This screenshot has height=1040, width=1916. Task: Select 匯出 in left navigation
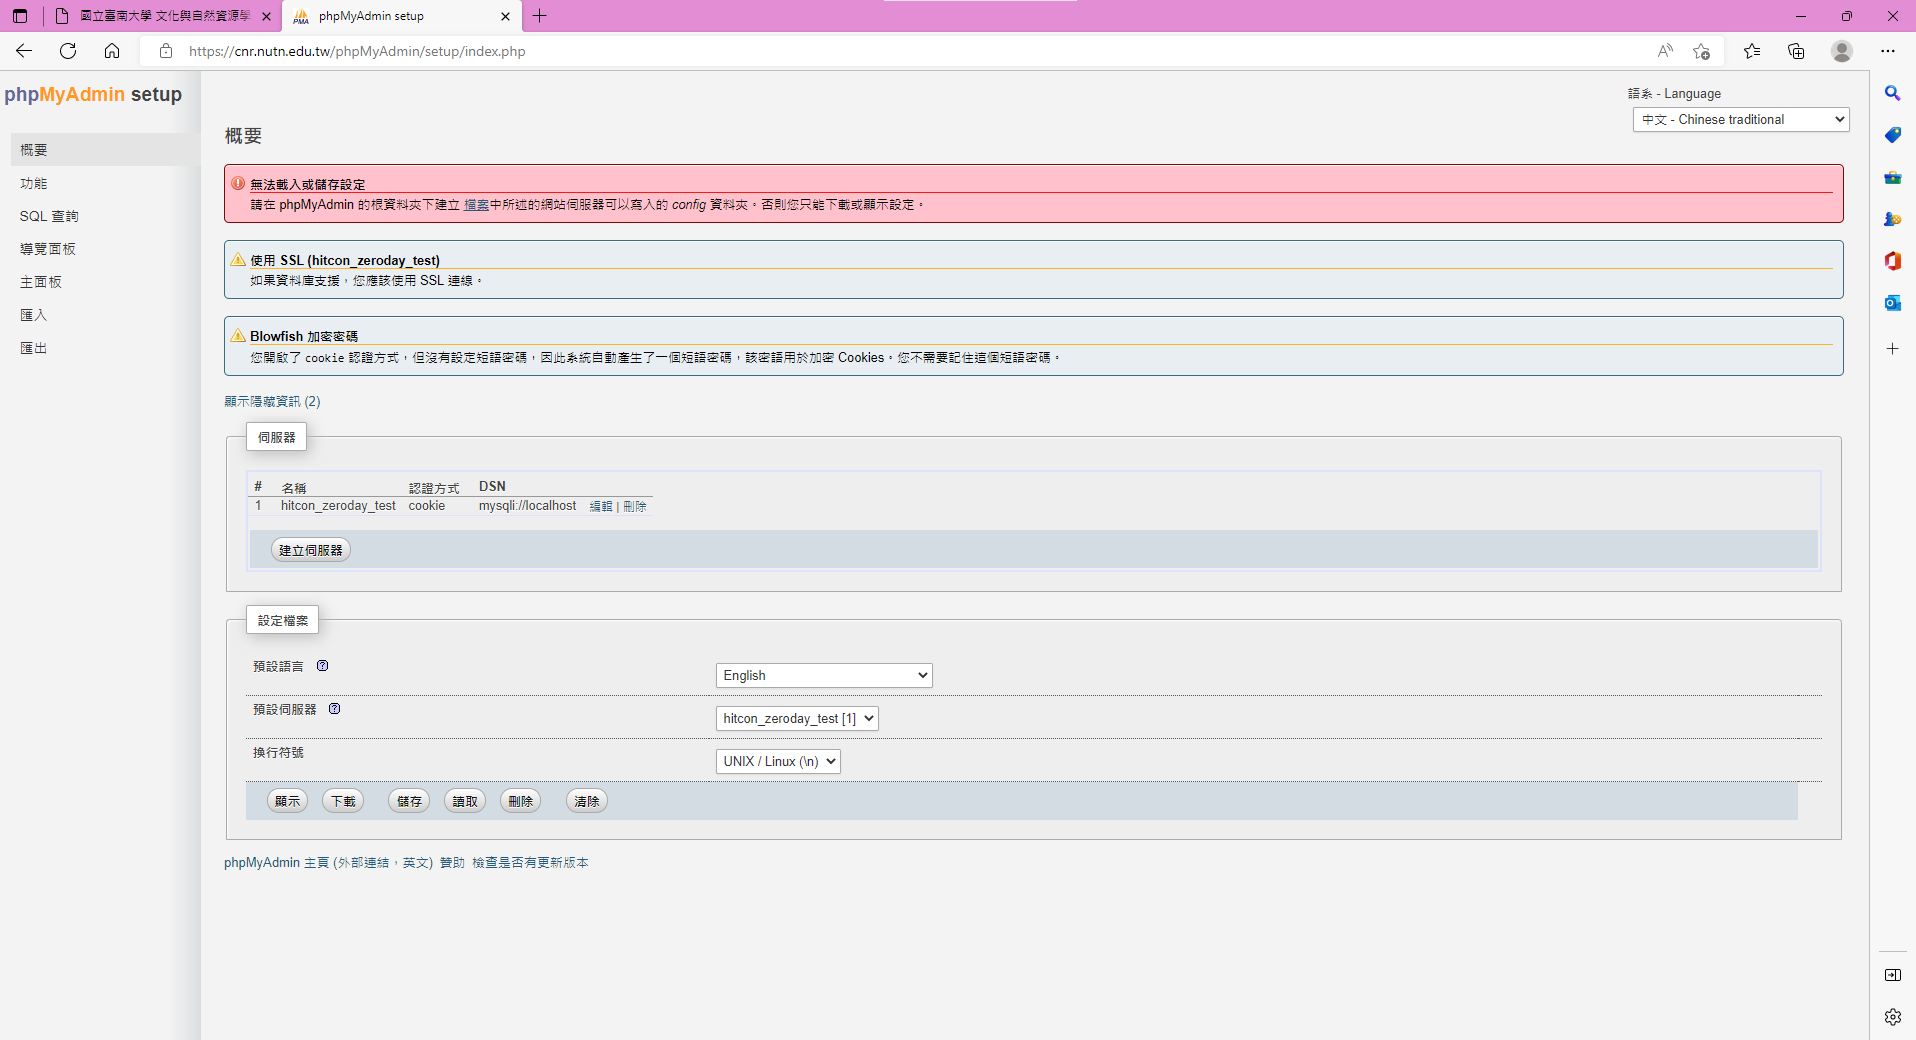click(34, 348)
